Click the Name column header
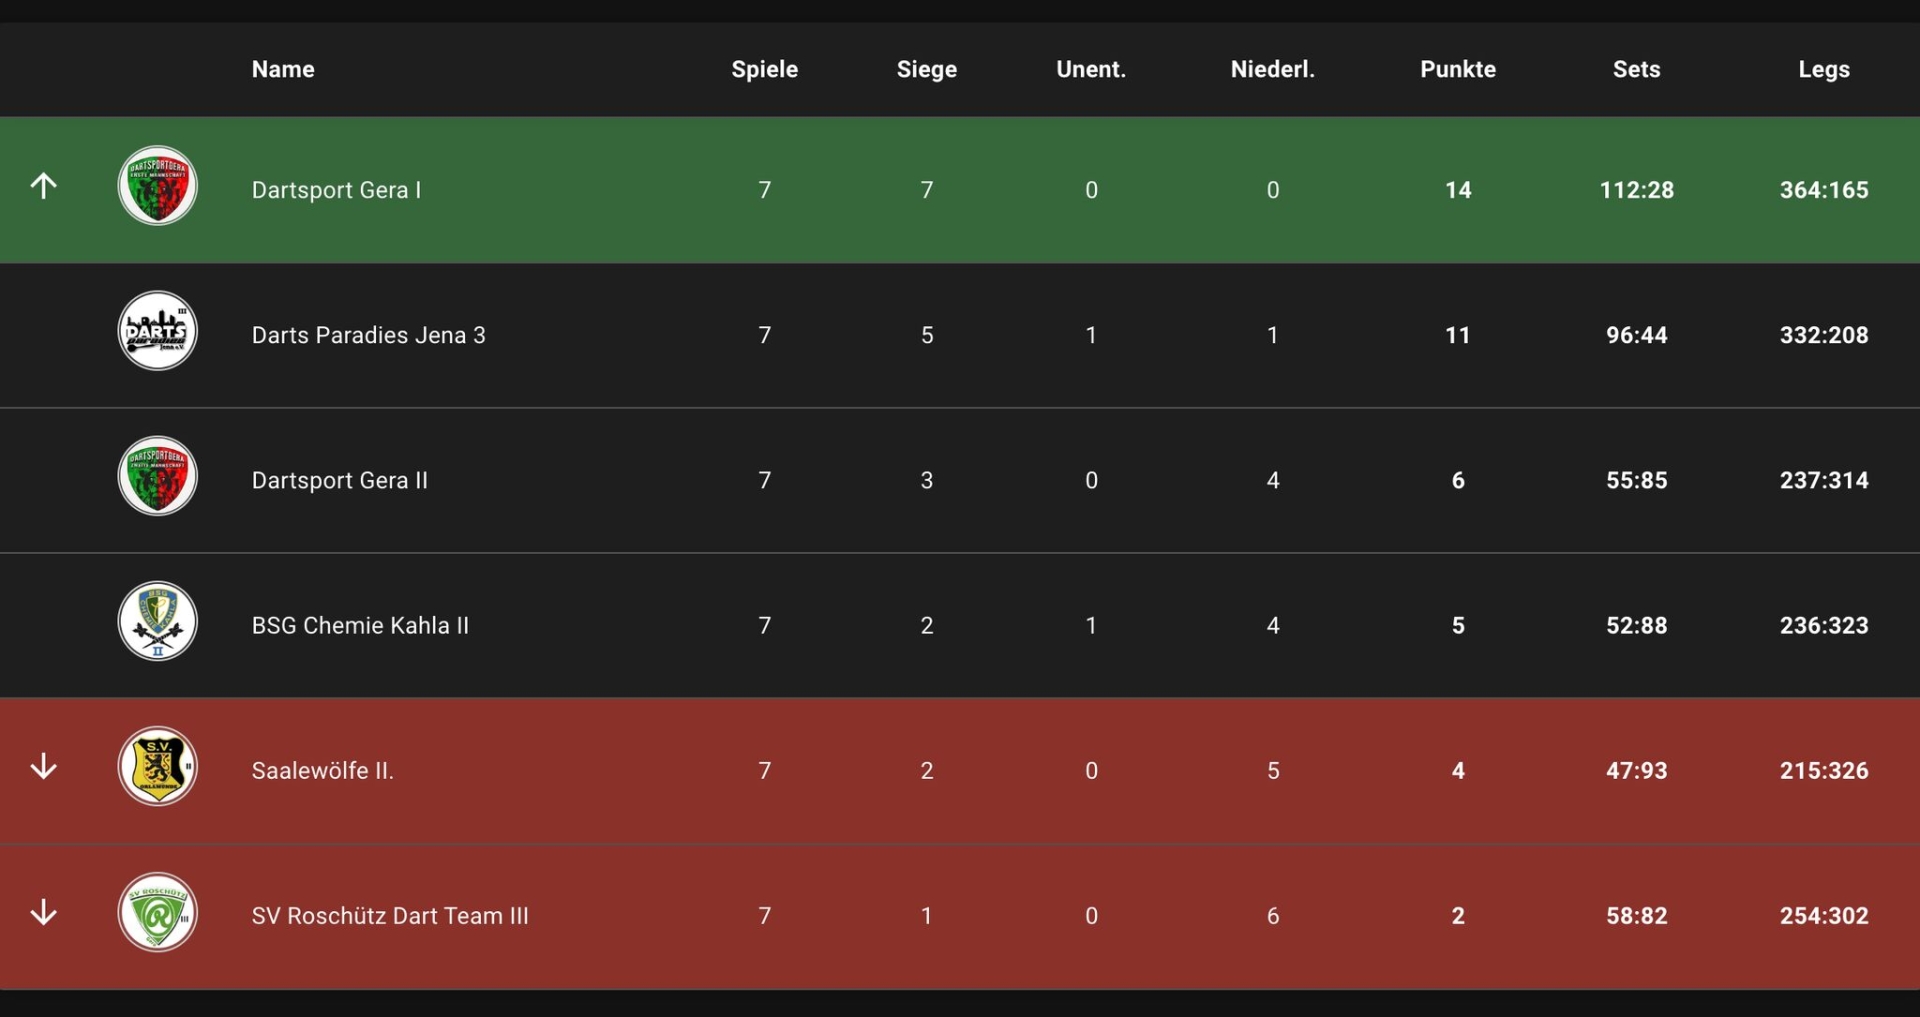Viewport: 1920px width, 1017px height. [x=283, y=69]
